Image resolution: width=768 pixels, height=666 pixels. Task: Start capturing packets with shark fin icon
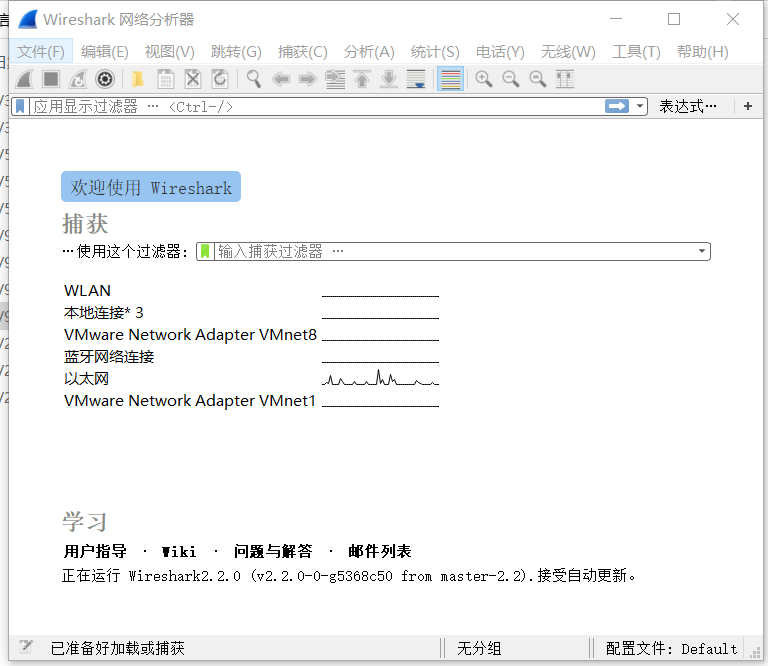24,79
